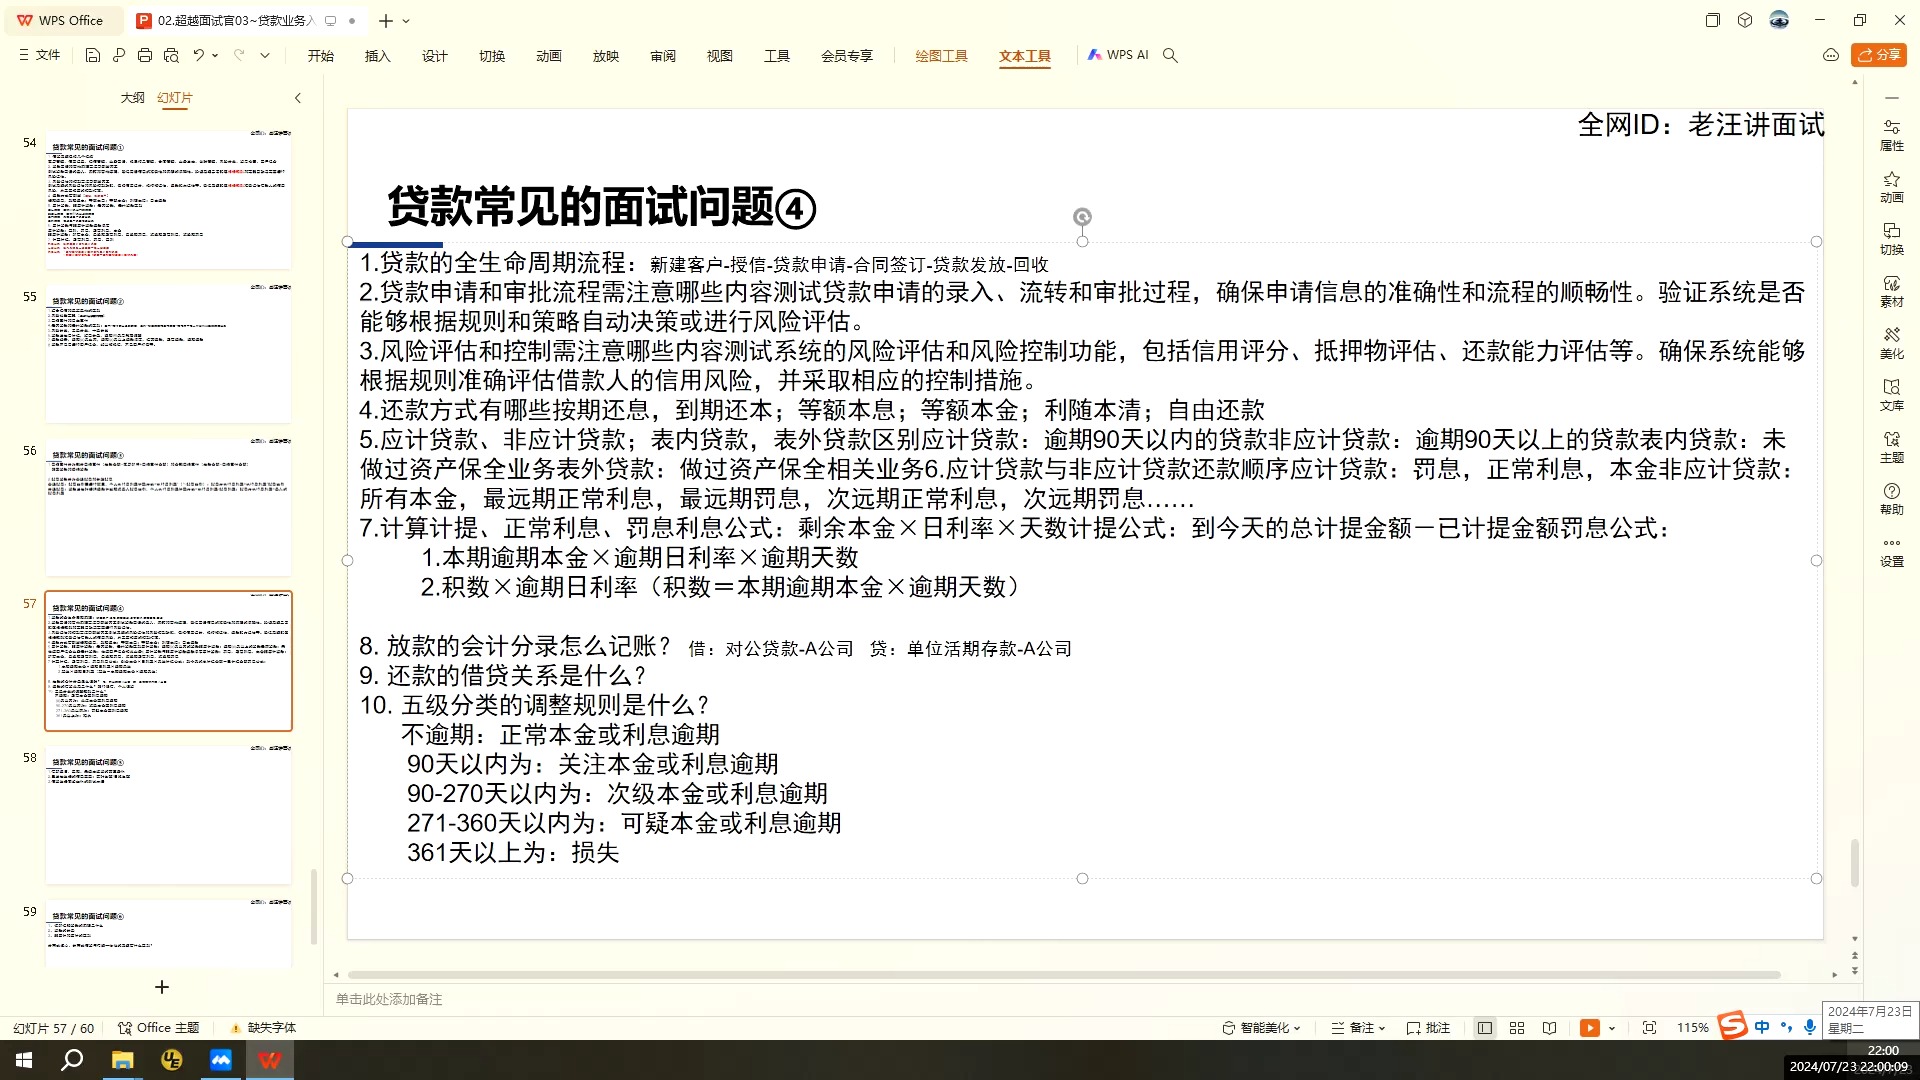
Task: Click the vertical scrollbar thumb of editor
Action: click(1855, 863)
